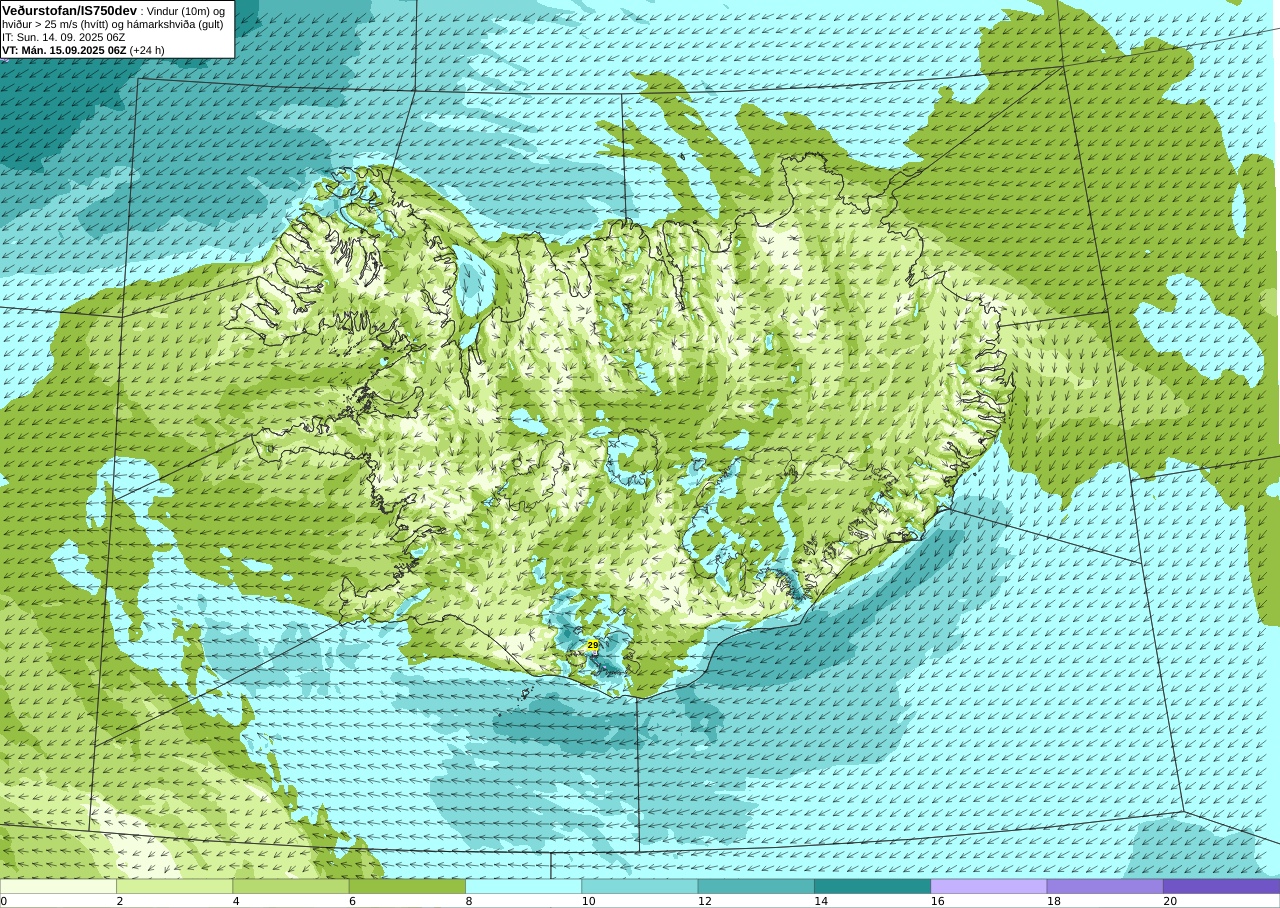
Task: Select the dark teal 14–16 m/s legend swatch
Action: tap(872, 886)
